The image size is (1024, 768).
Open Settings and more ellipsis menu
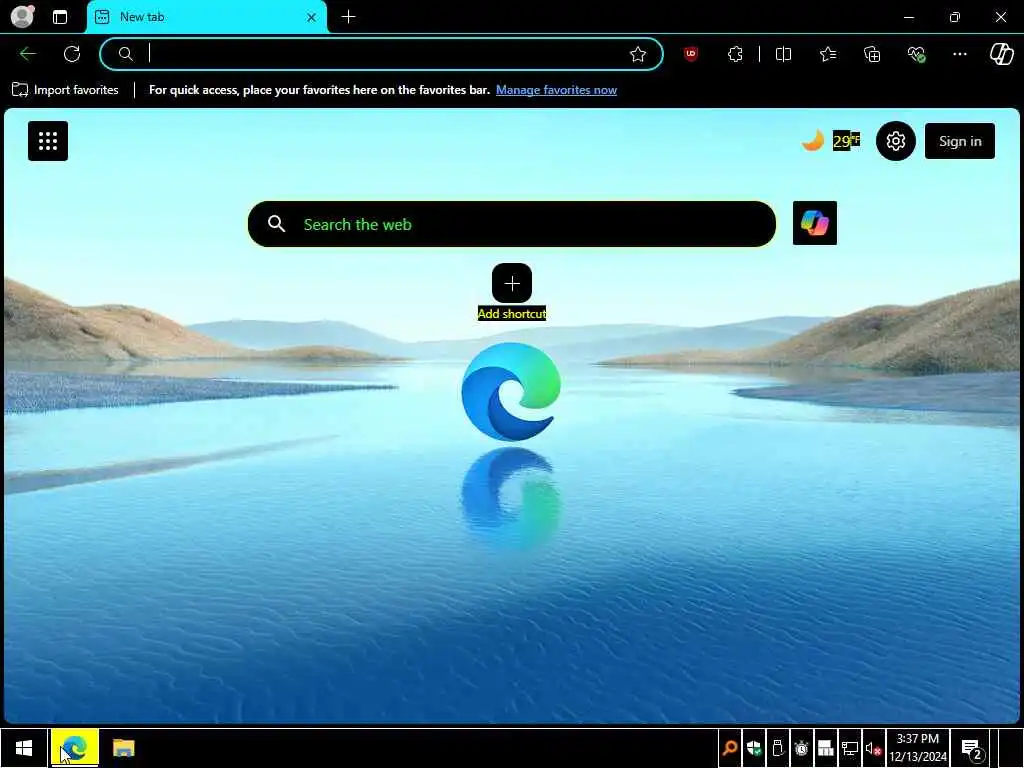click(x=960, y=54)
